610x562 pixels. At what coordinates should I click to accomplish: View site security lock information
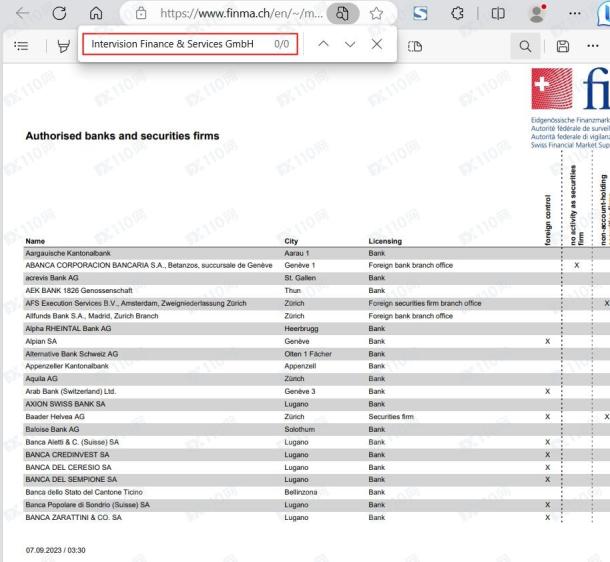[x=141, y=14]
